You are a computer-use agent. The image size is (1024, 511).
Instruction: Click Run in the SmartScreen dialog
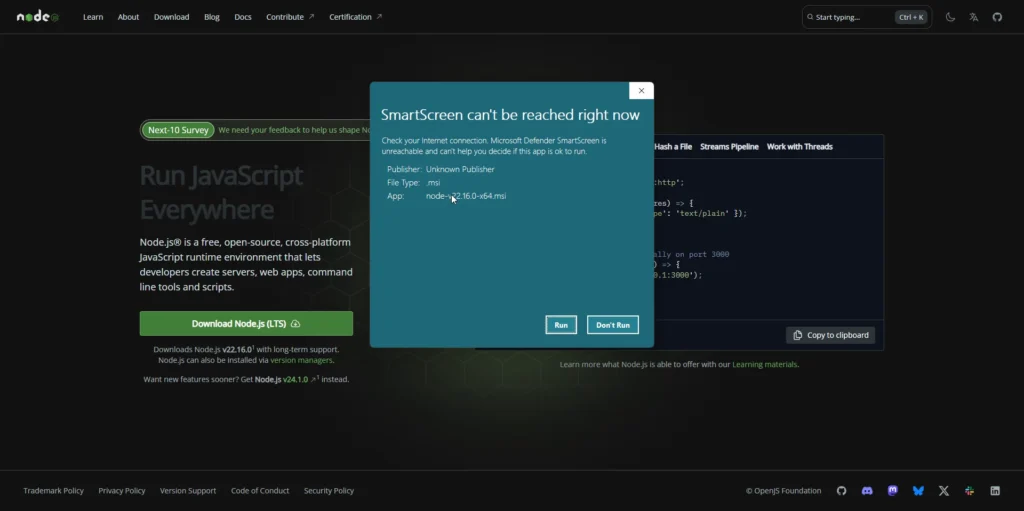coord(561,325)
